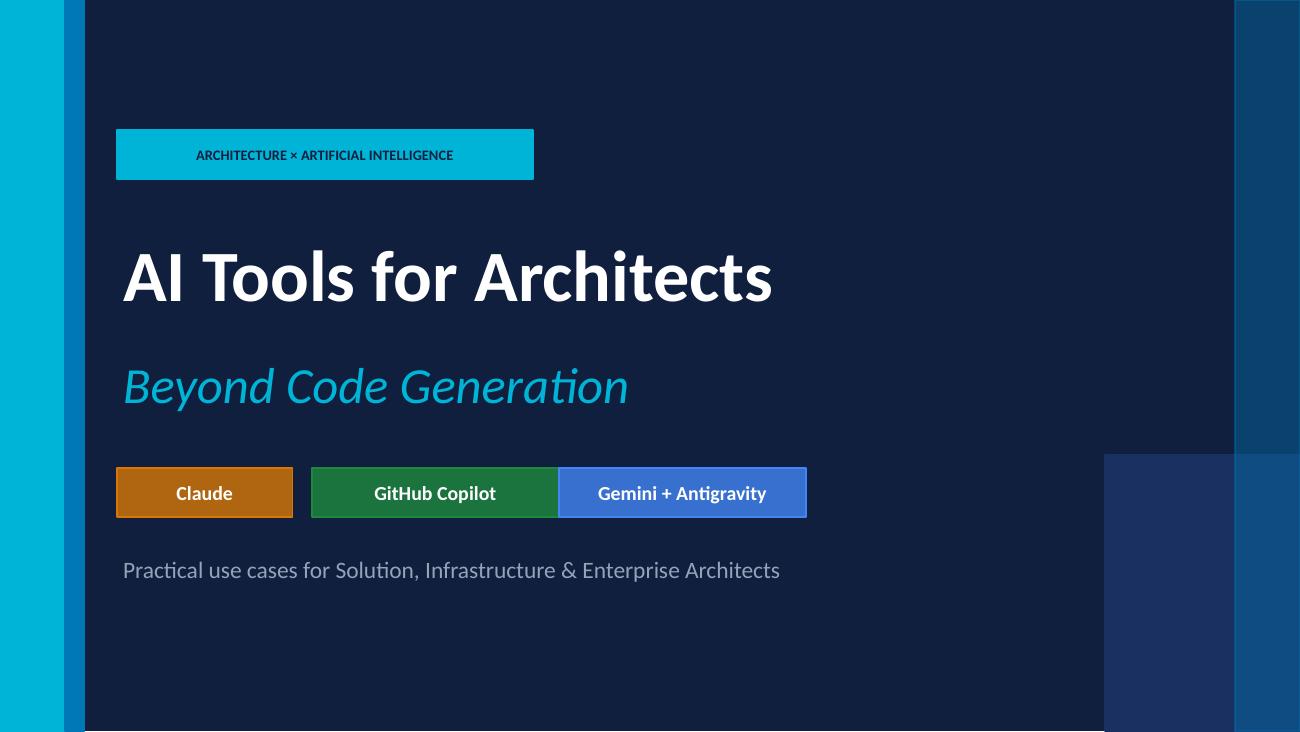The width and height of the screenshot is (1300, 732).
Task: Click the Claude orange badge
Action: tap(204, 493)
